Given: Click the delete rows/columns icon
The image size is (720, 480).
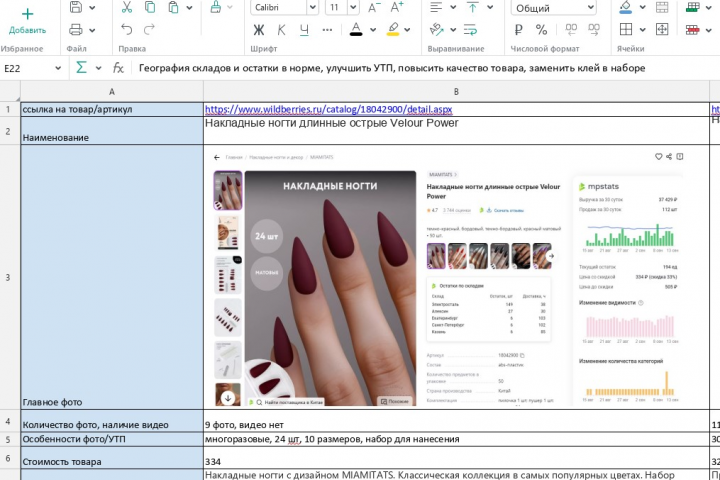Looking at the screenshot, I should [693, 30].
